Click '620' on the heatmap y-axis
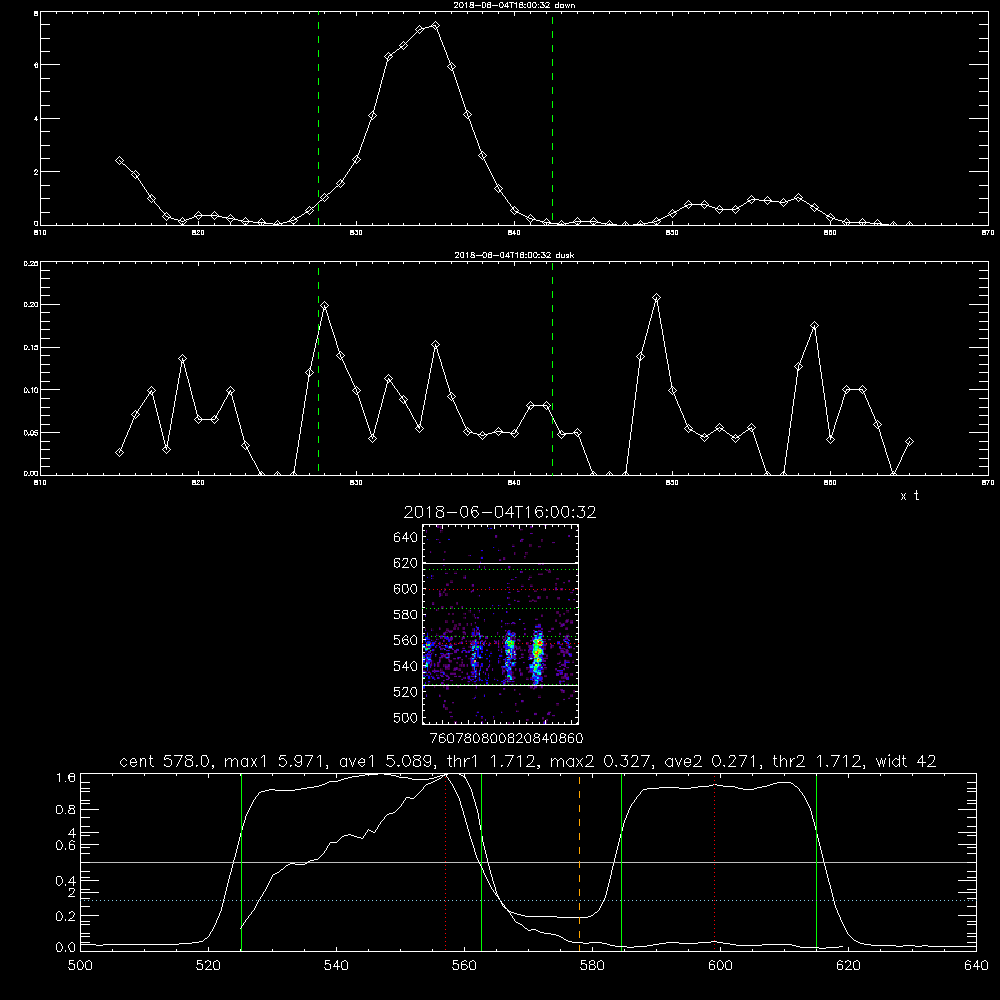This screenshot has height=1000, width=1000. click(406, 563)
